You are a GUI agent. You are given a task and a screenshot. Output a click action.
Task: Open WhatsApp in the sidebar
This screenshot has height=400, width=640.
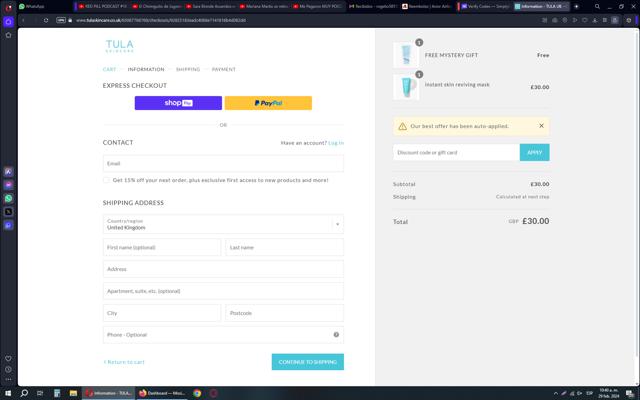coord(8,198)
